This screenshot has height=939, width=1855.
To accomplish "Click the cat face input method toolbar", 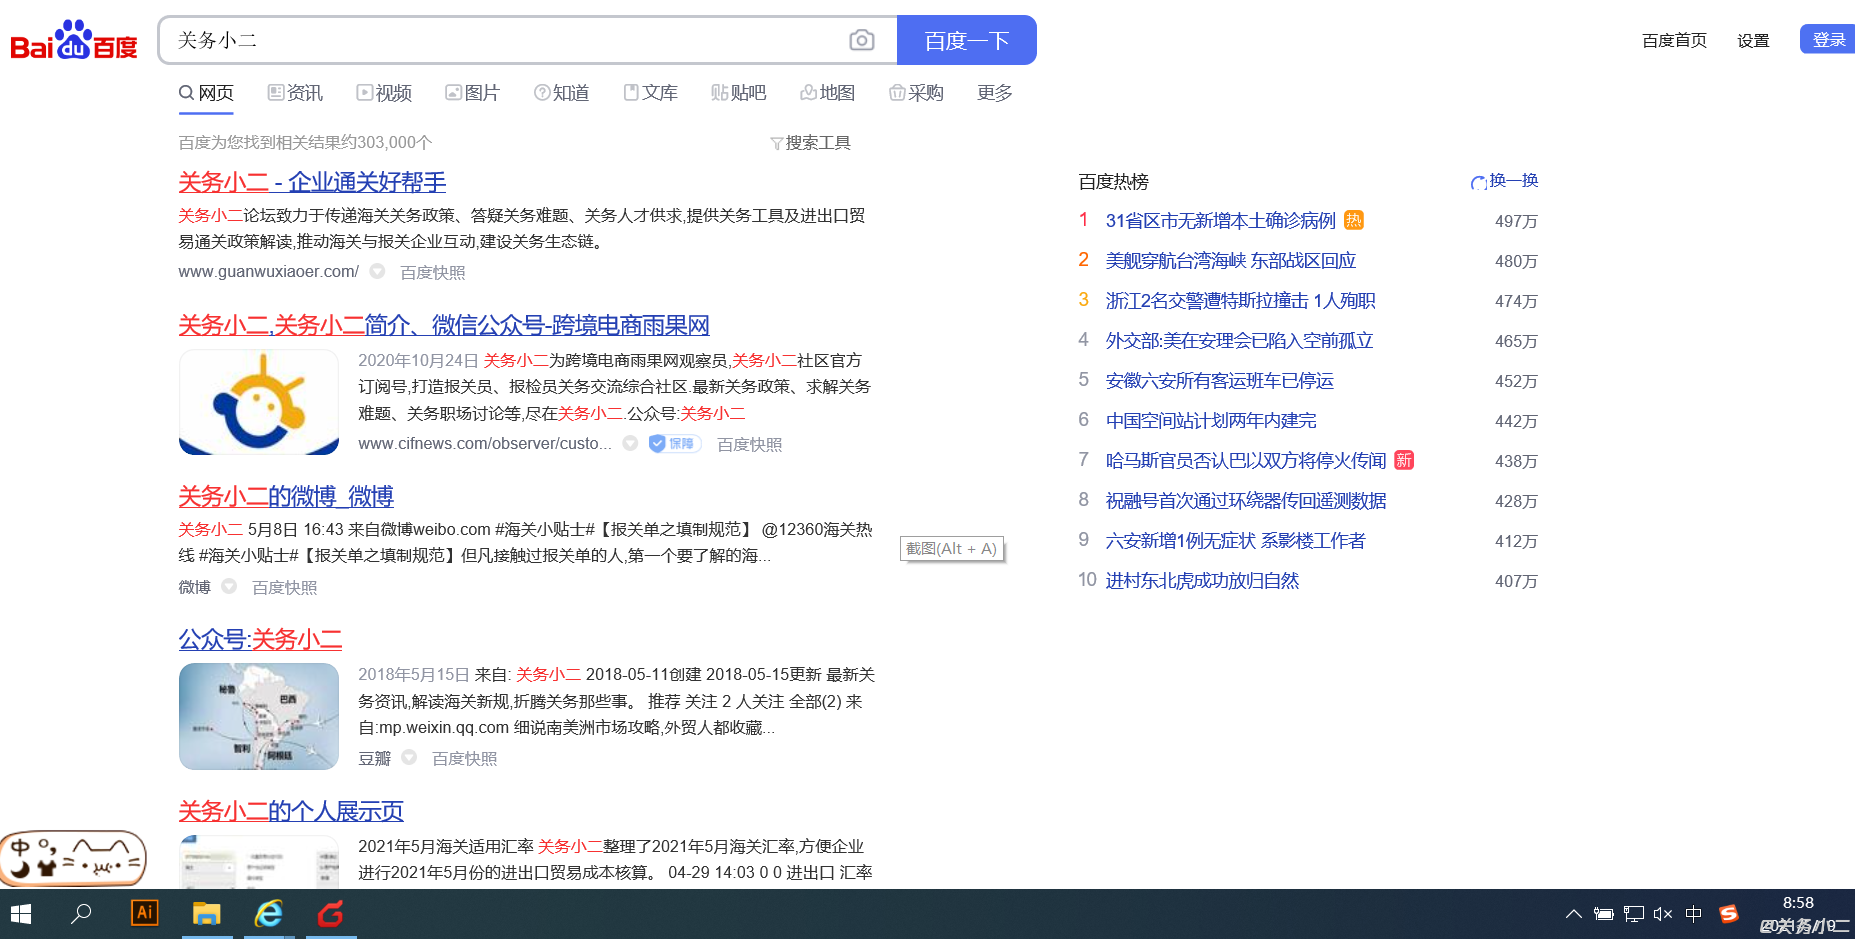I will 73,858.
